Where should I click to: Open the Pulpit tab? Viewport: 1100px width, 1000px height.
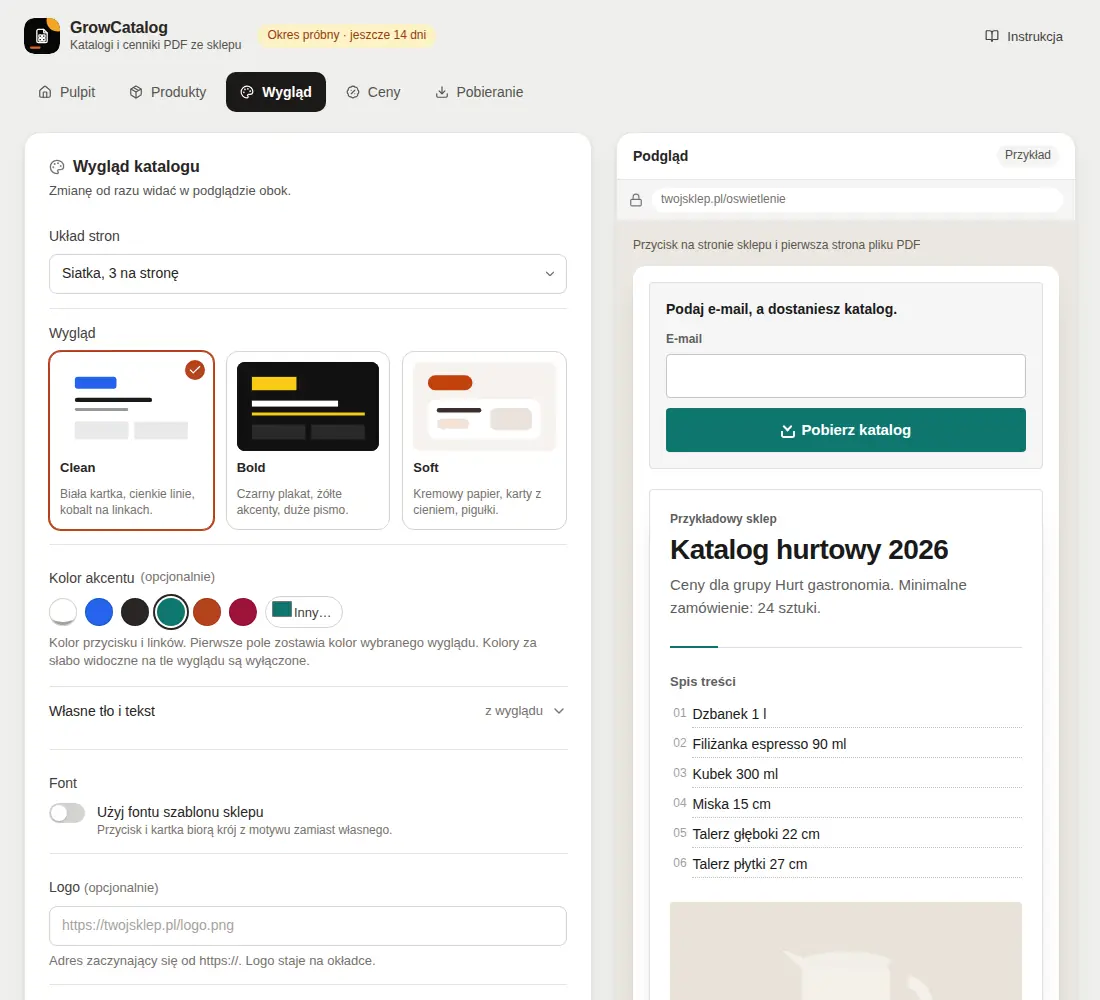tap(67, 92)
